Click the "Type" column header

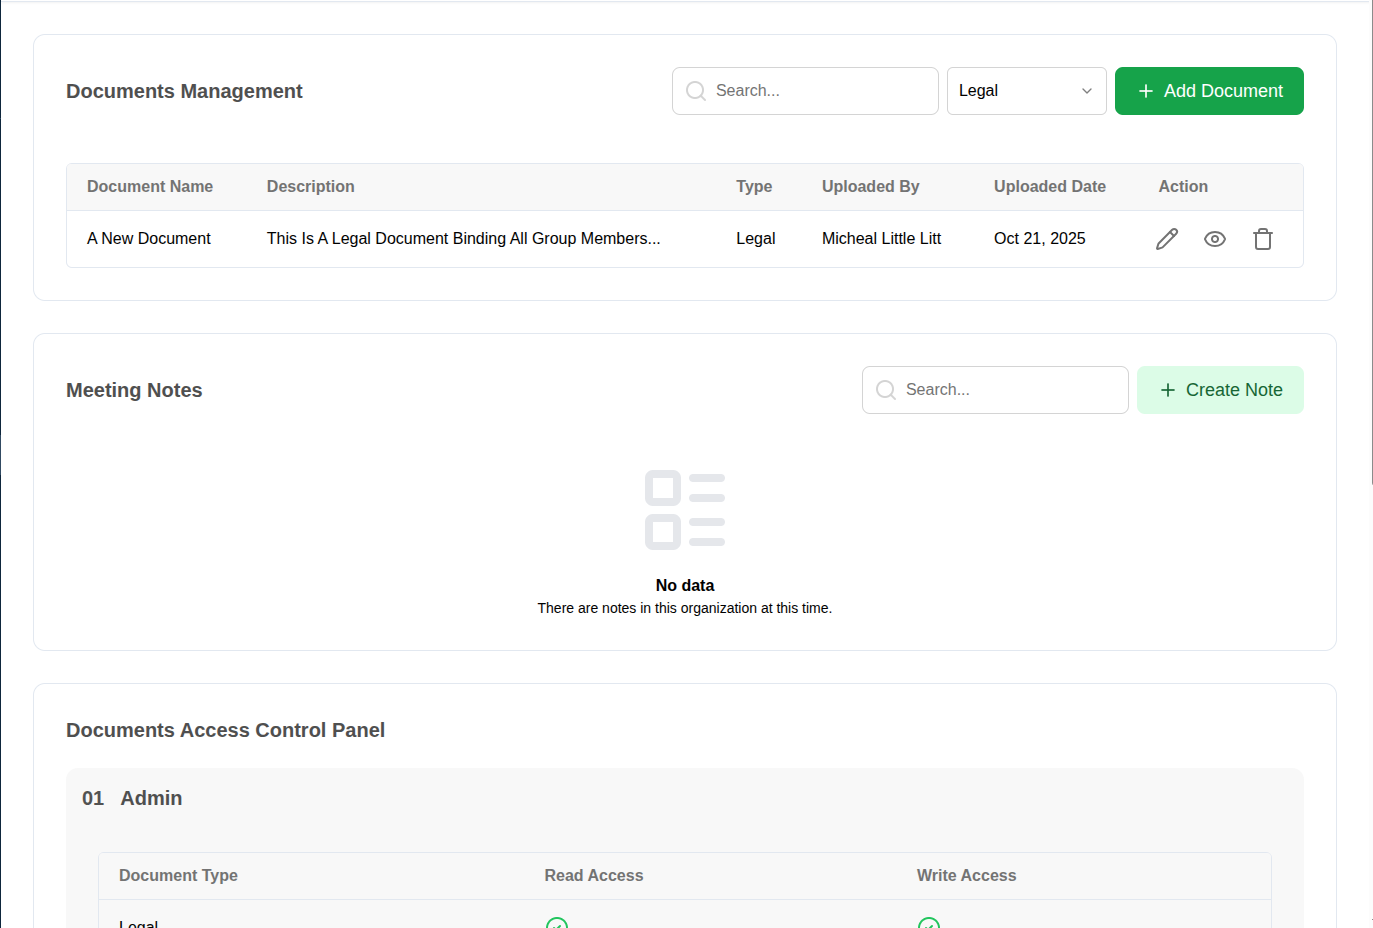[754, 187]
